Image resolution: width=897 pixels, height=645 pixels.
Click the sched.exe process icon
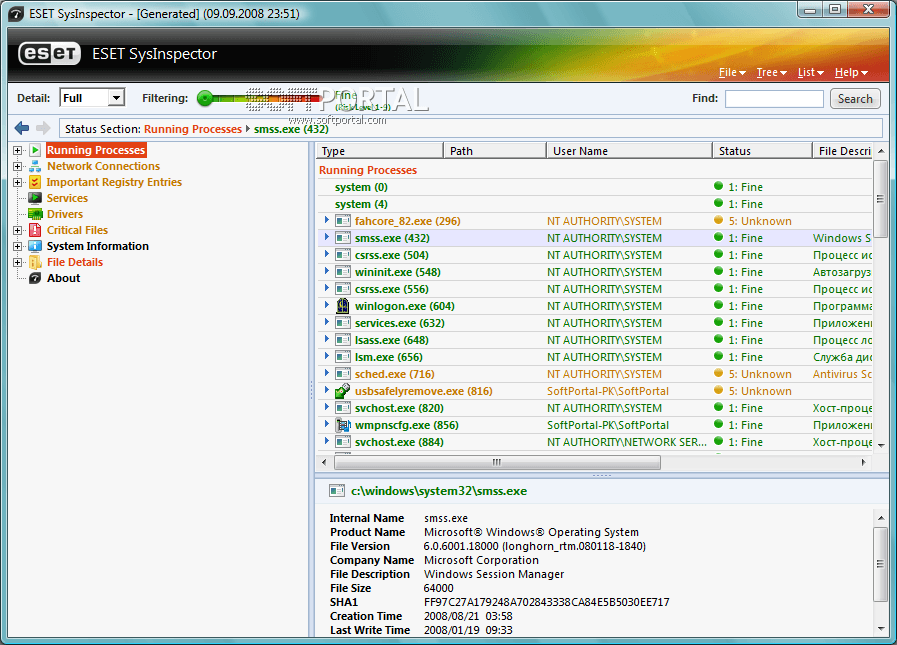[343, 374]
